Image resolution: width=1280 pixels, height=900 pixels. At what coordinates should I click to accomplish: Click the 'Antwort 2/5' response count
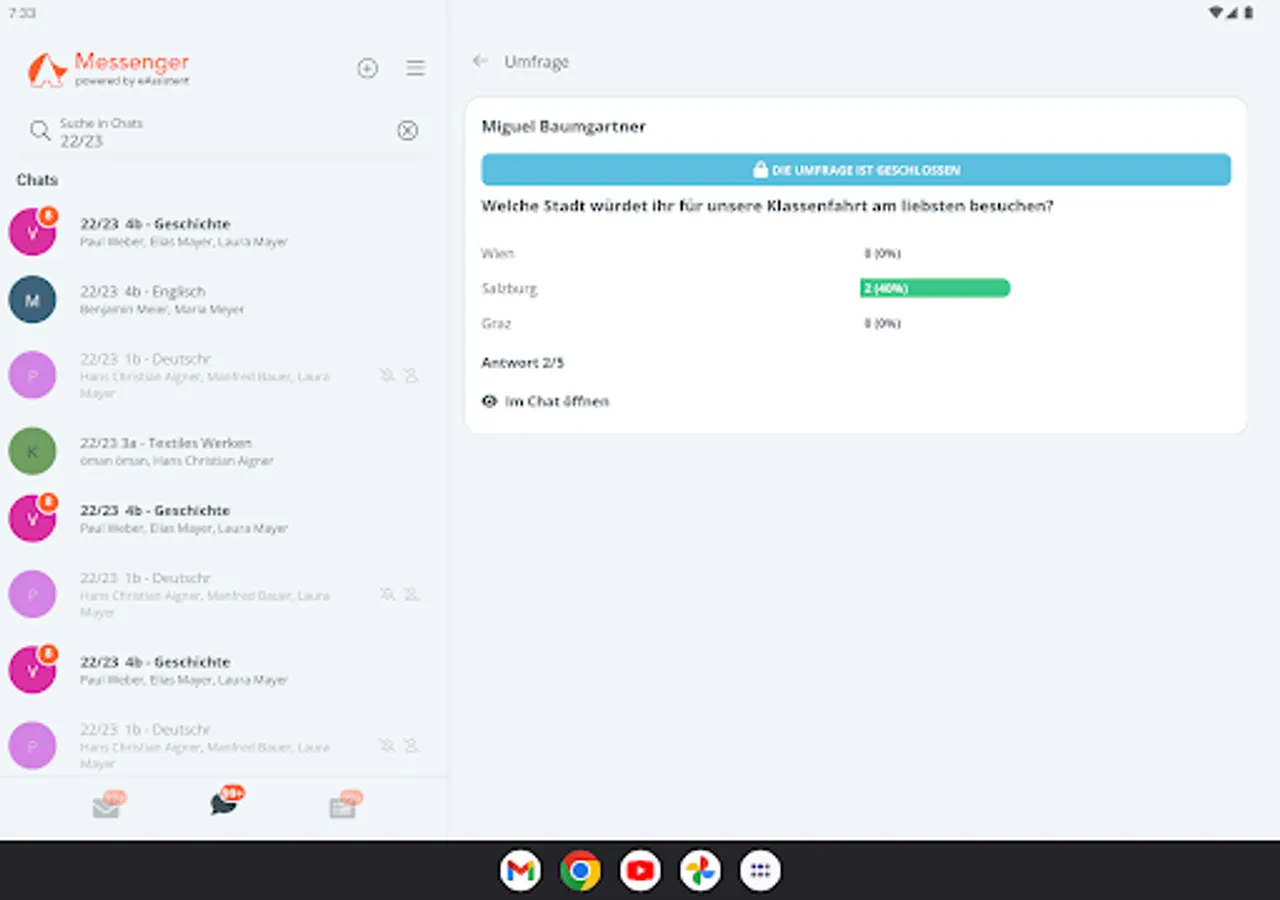tap(523, 363)
